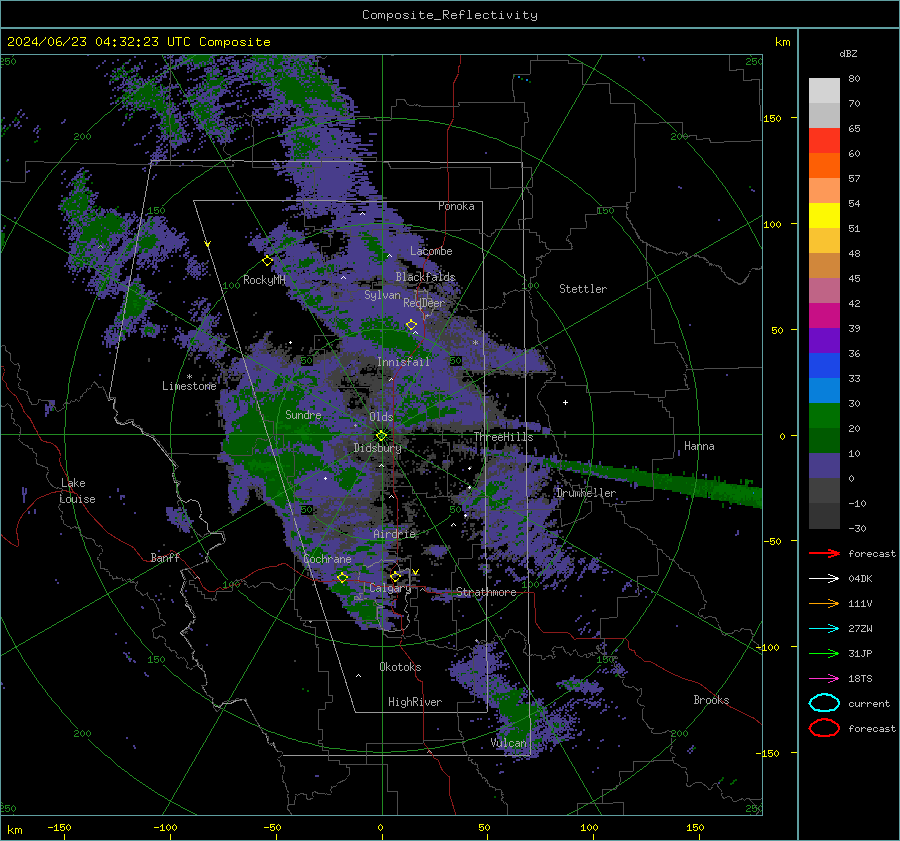The height and width of the screenshot is (841, 900).
Task: Click the '100' value on right km axis
Action: click(x=772, y=224)
